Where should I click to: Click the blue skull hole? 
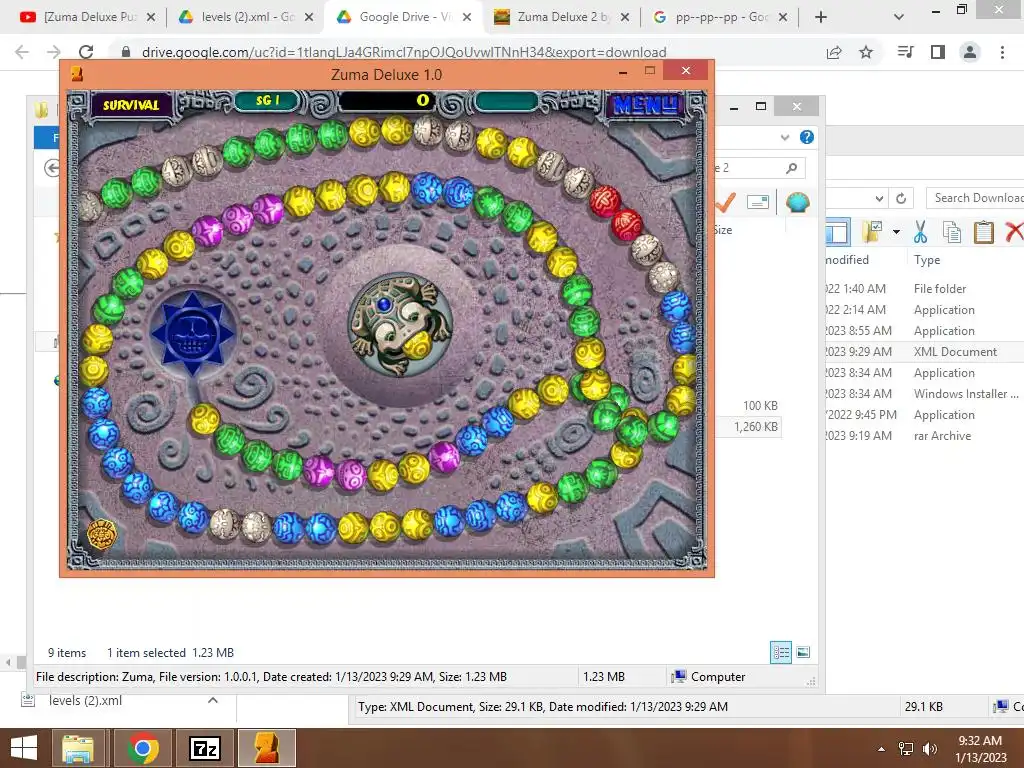(192, 333)
